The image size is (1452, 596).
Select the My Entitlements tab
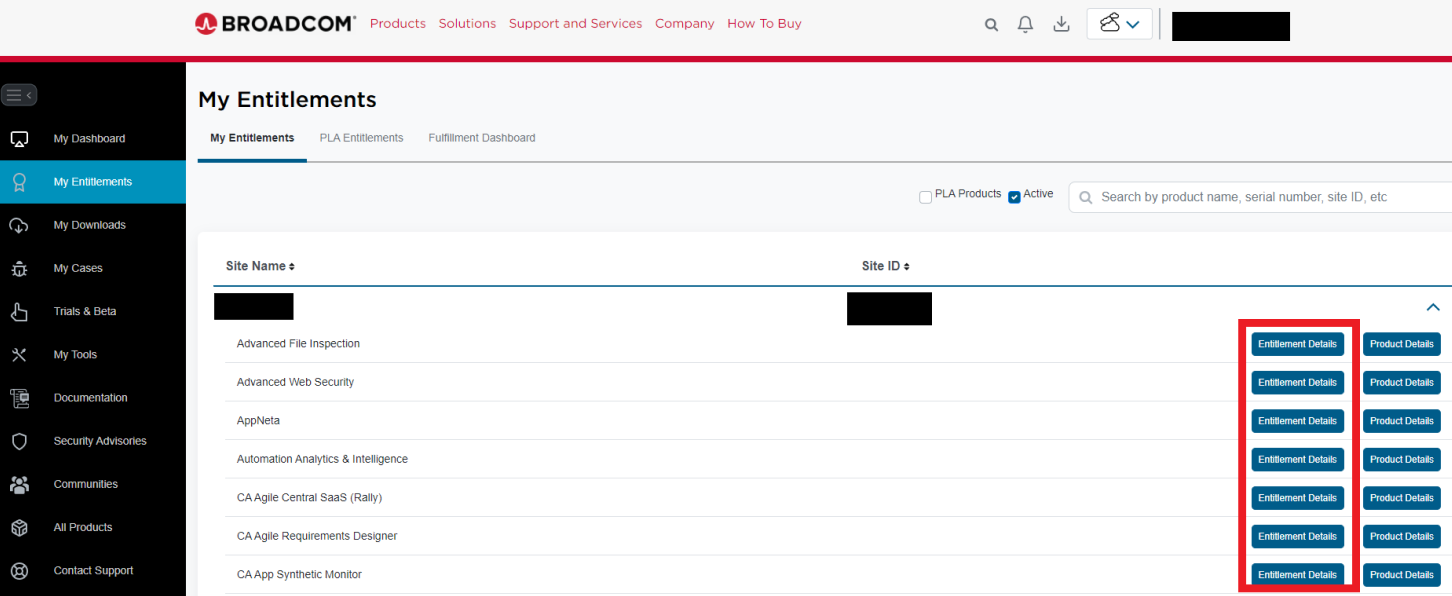(x=252, y=138)
